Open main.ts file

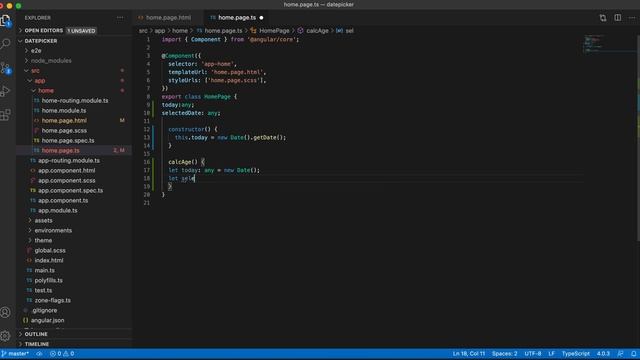pyautogui.click(x=44, y=270)
